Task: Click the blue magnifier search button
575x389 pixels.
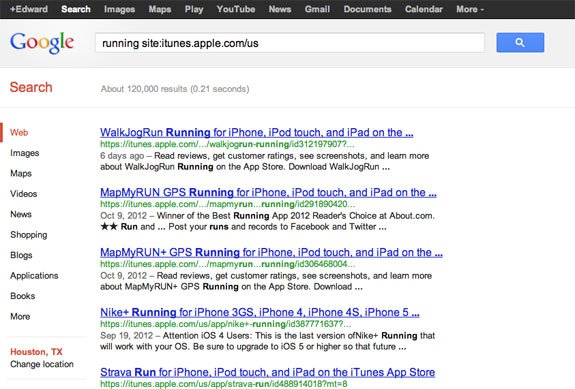Action: click(520, 43)
